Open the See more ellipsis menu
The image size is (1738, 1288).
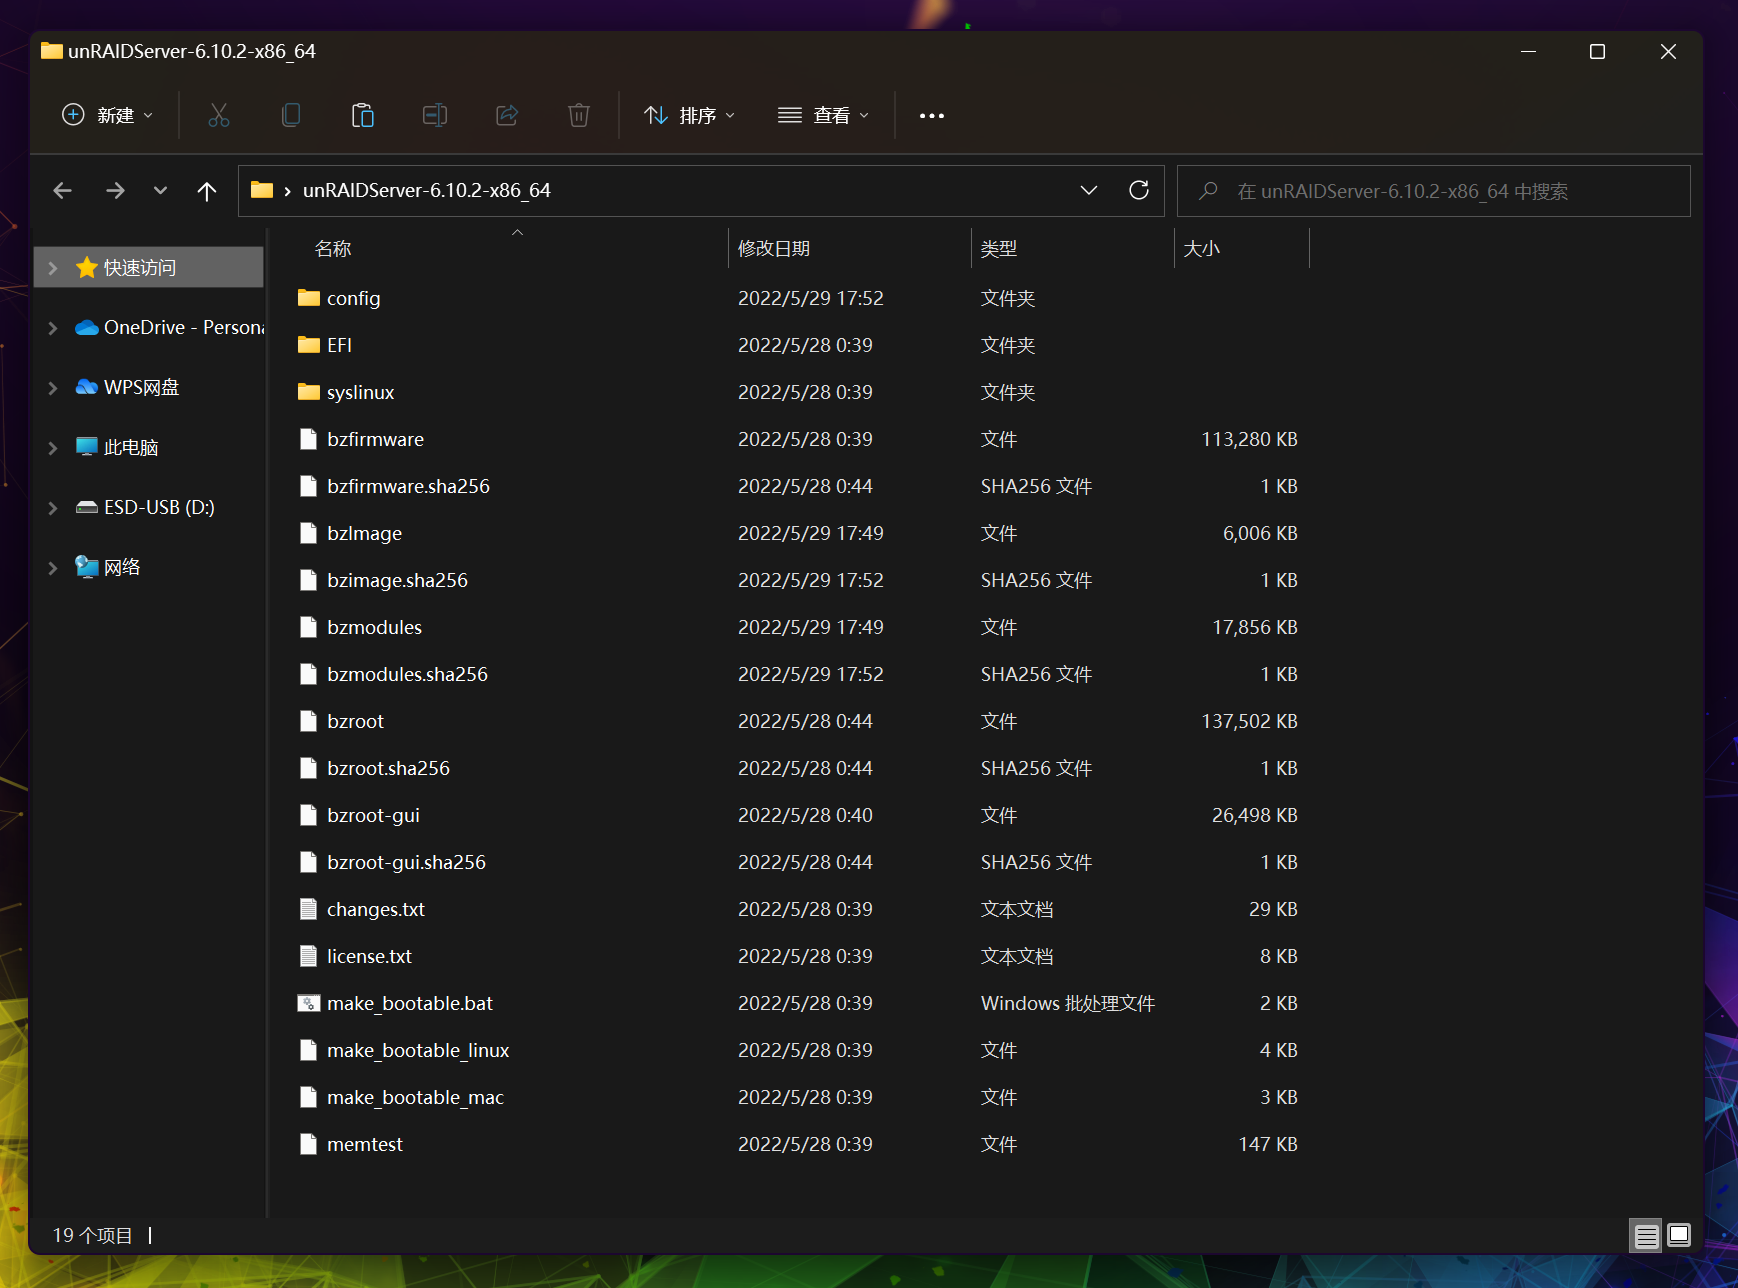coord(932,116)
